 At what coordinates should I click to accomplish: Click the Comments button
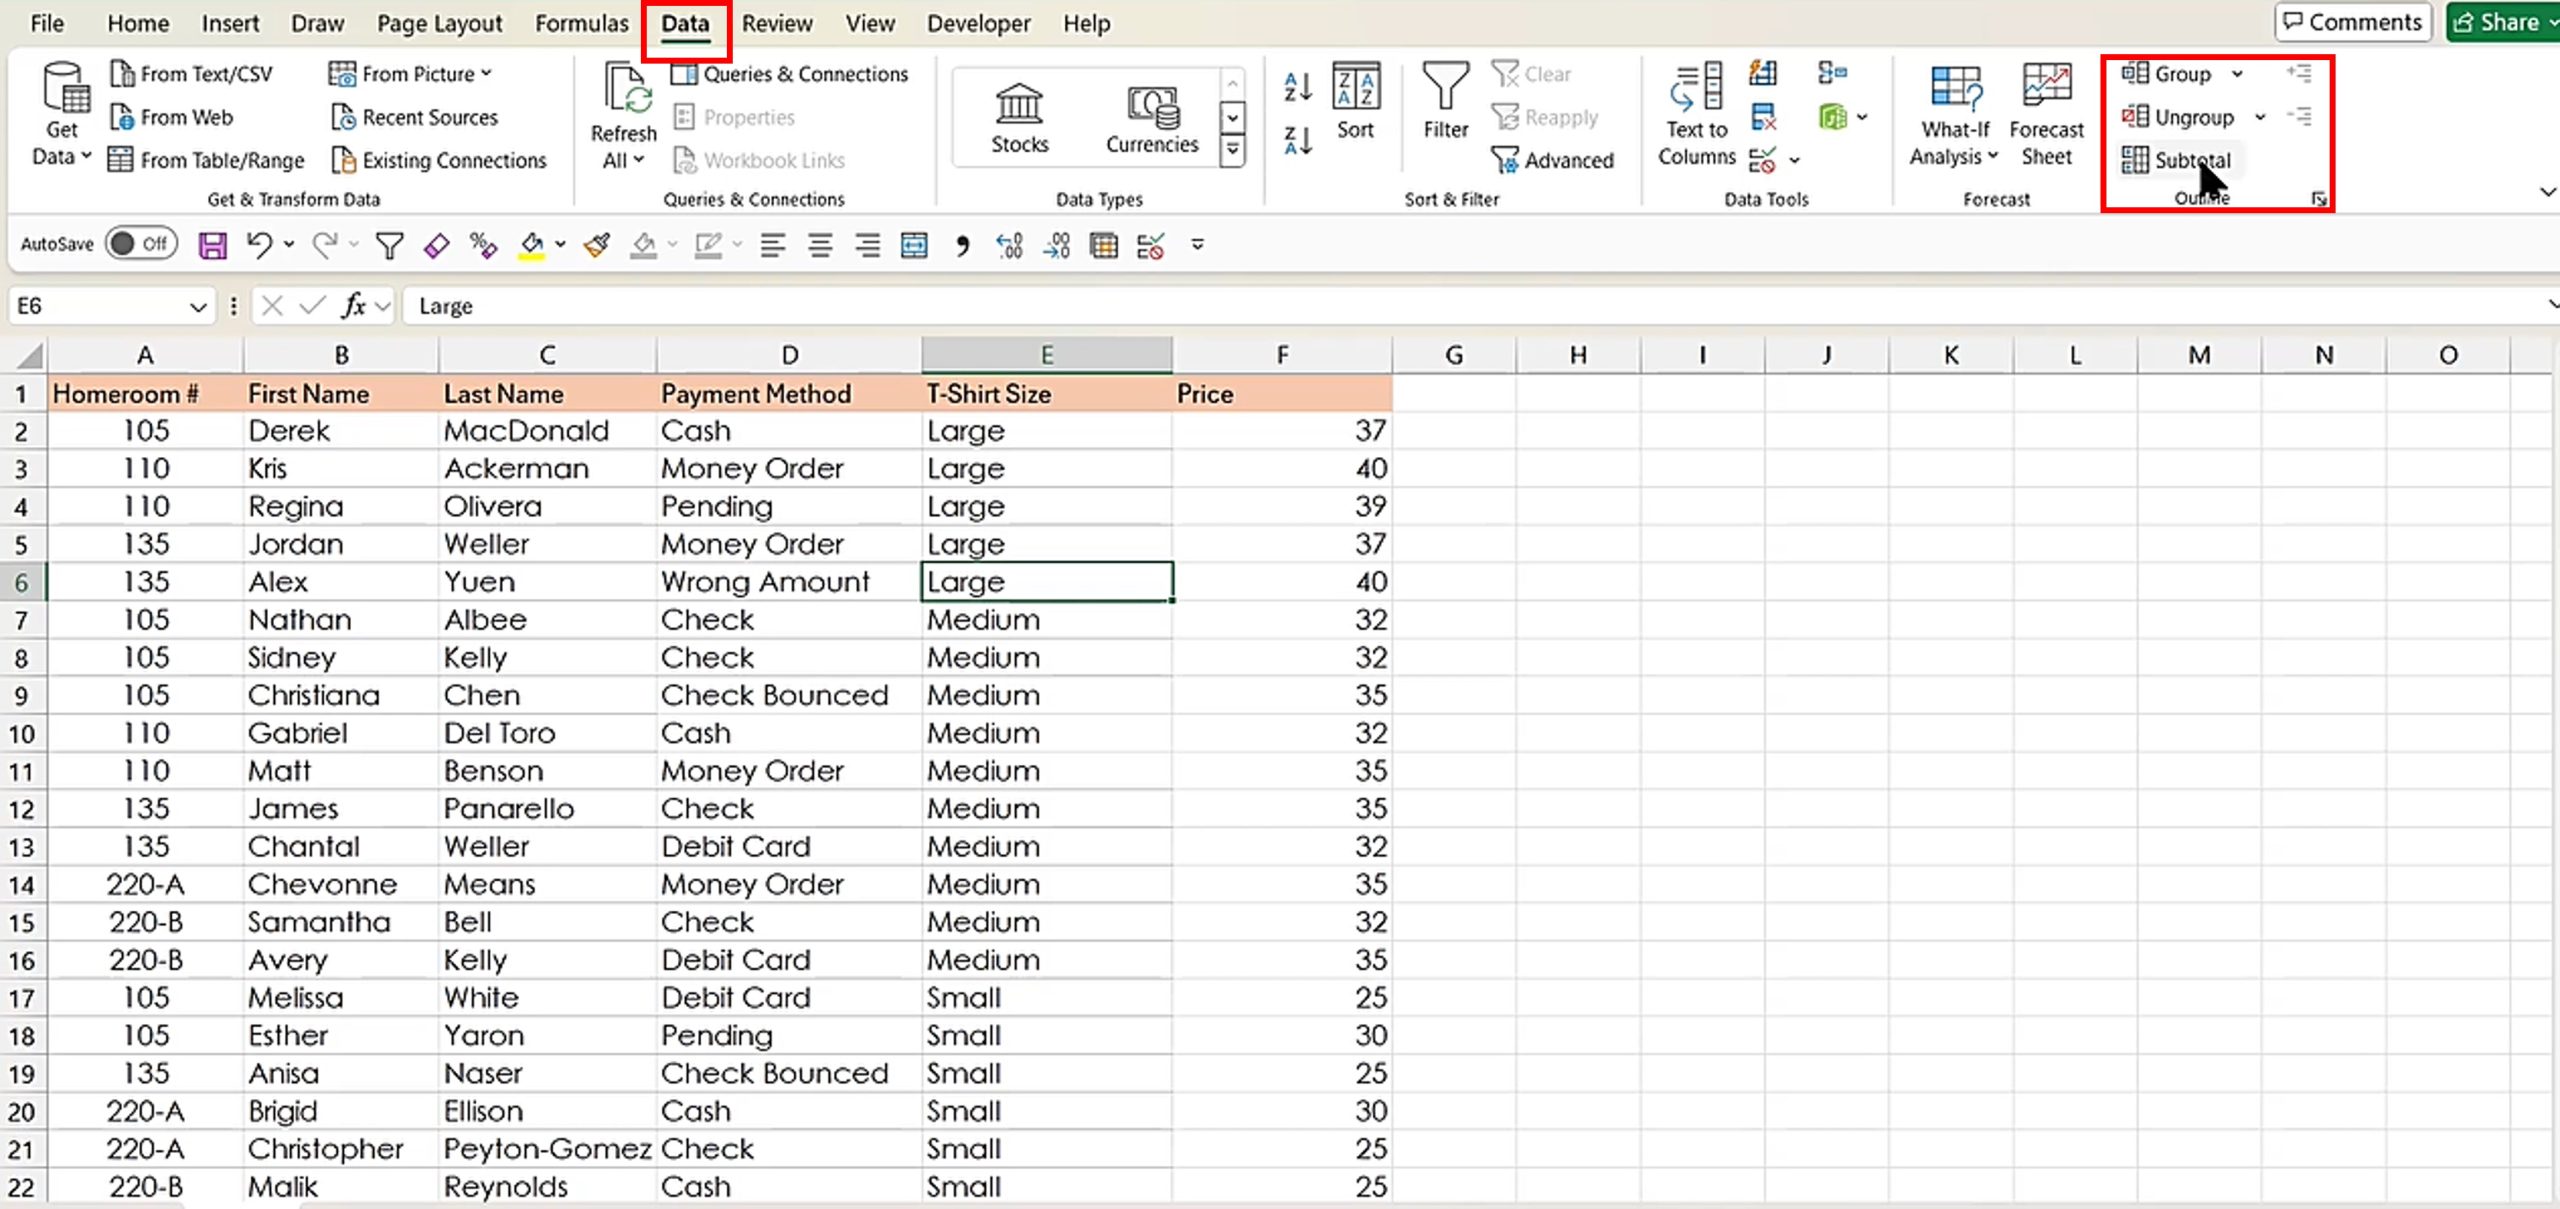tap(2352, 22)
